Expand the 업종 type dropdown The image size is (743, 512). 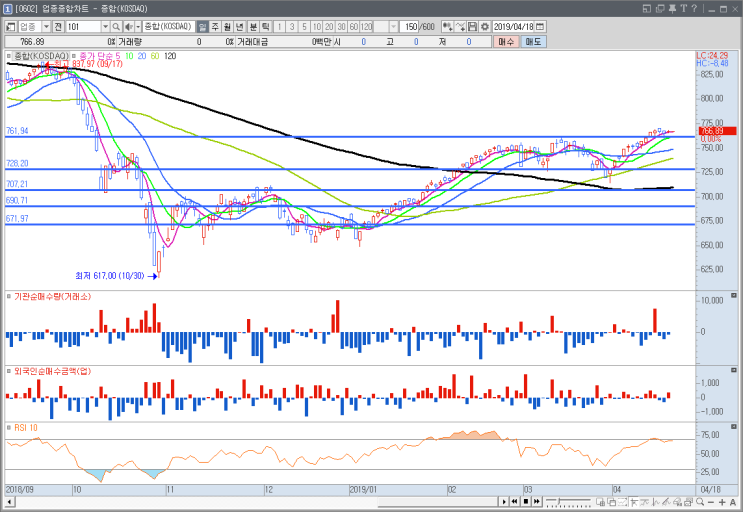tap(46, 27)
